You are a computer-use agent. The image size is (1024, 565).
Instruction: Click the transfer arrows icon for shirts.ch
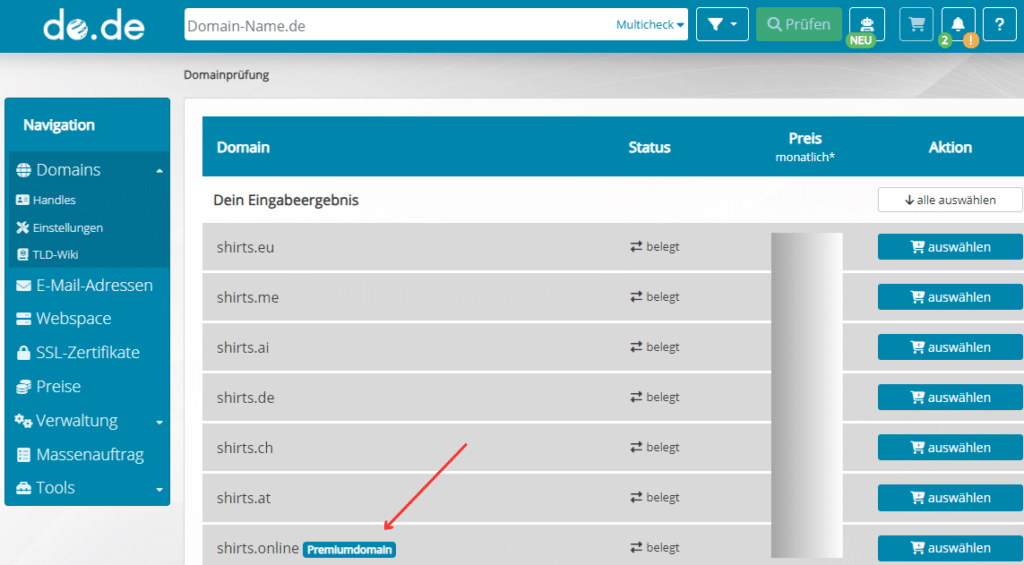(636, 447)
